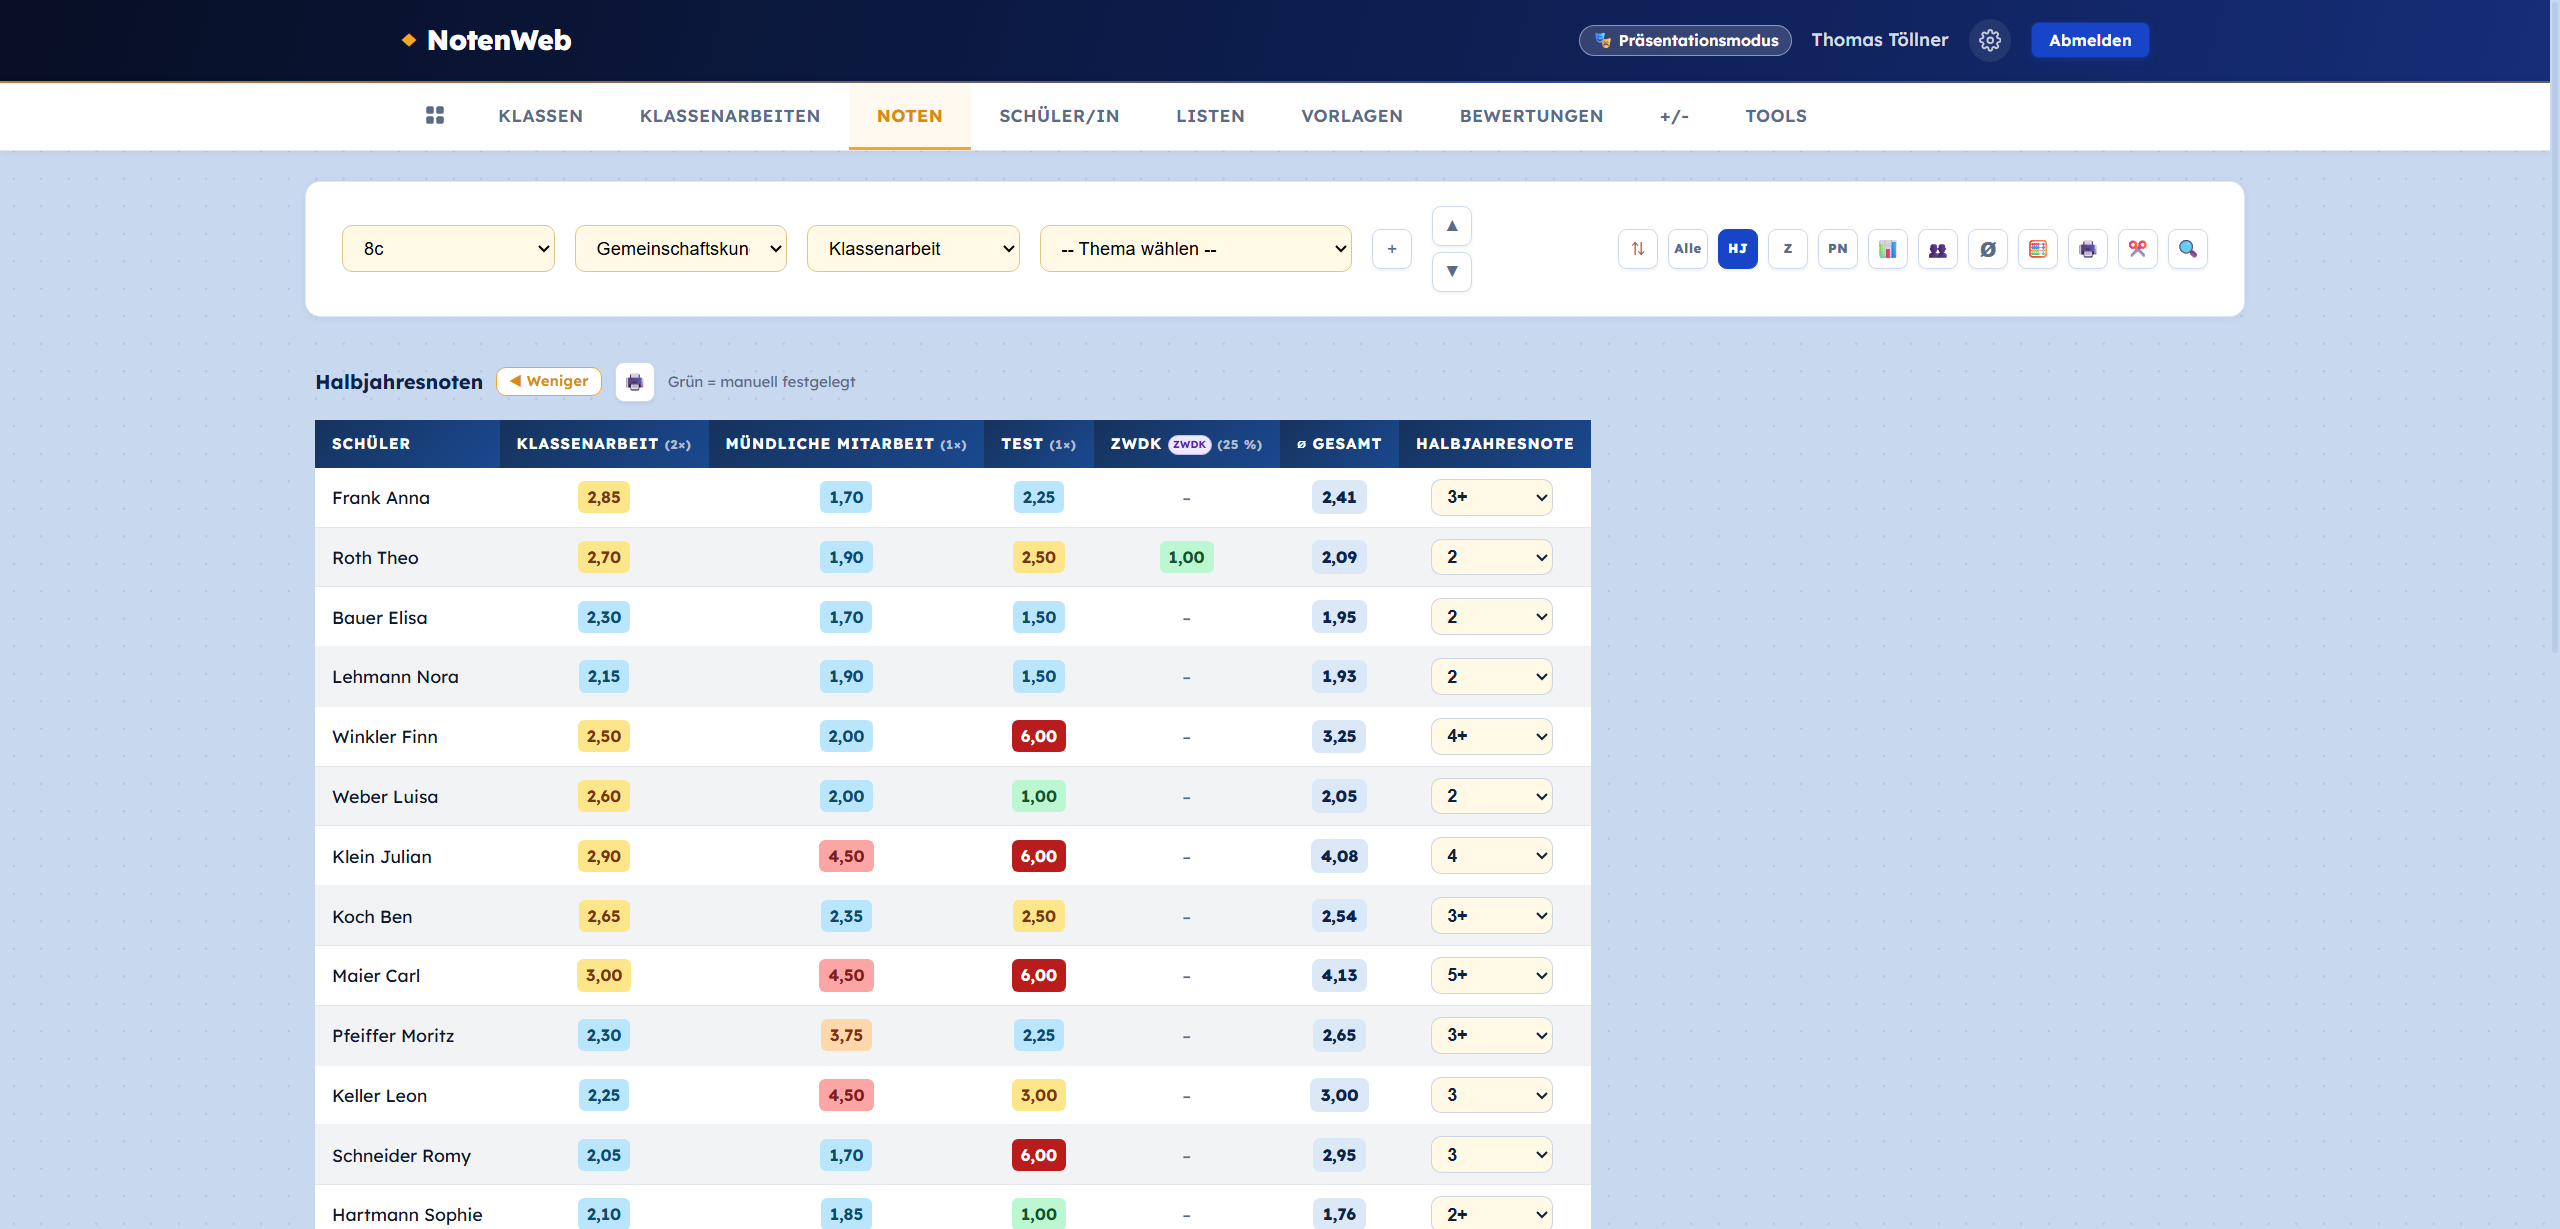Click Bauer Elisa's Klassenarbeit grade 2,30

tap(603, 617)
